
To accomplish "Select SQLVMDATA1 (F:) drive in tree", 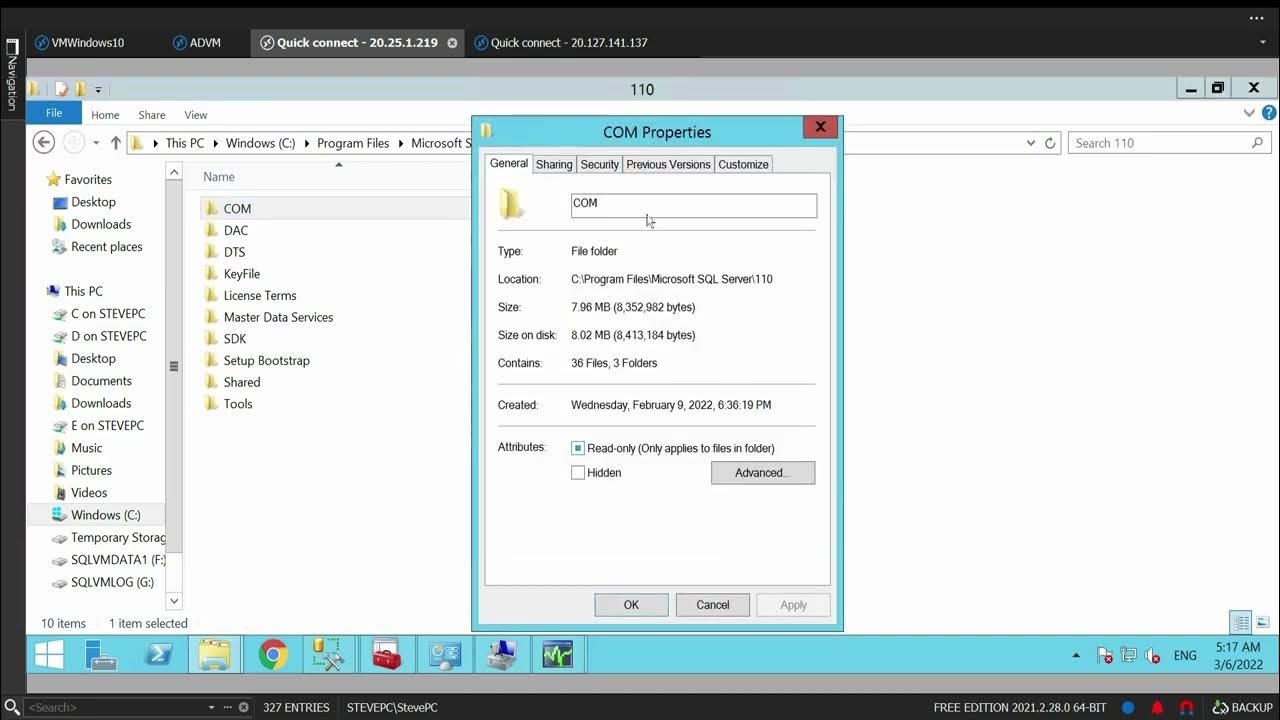I will point(108,560).
